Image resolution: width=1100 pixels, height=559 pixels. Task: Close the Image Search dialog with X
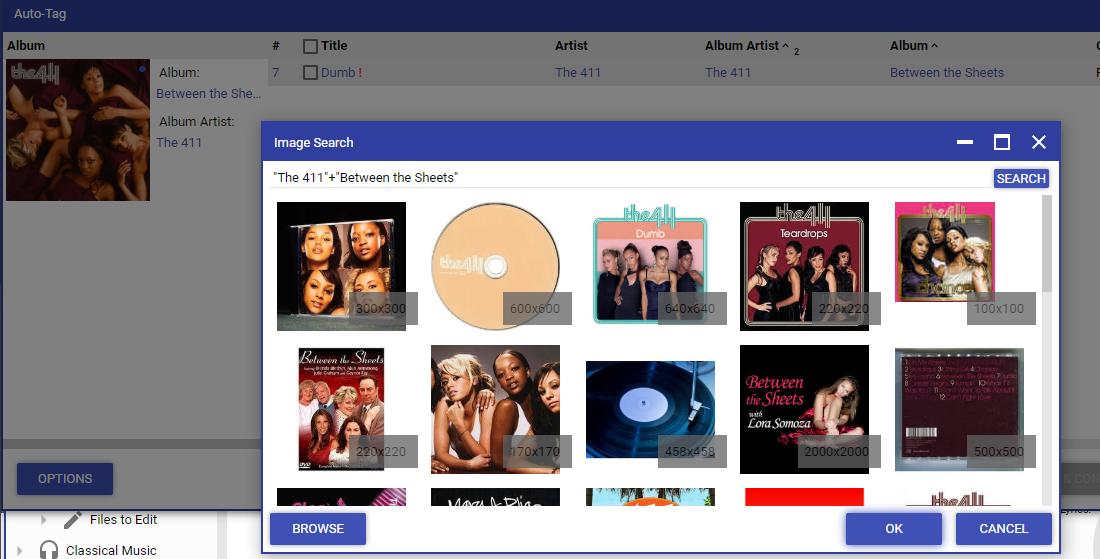pos(1038,142)
